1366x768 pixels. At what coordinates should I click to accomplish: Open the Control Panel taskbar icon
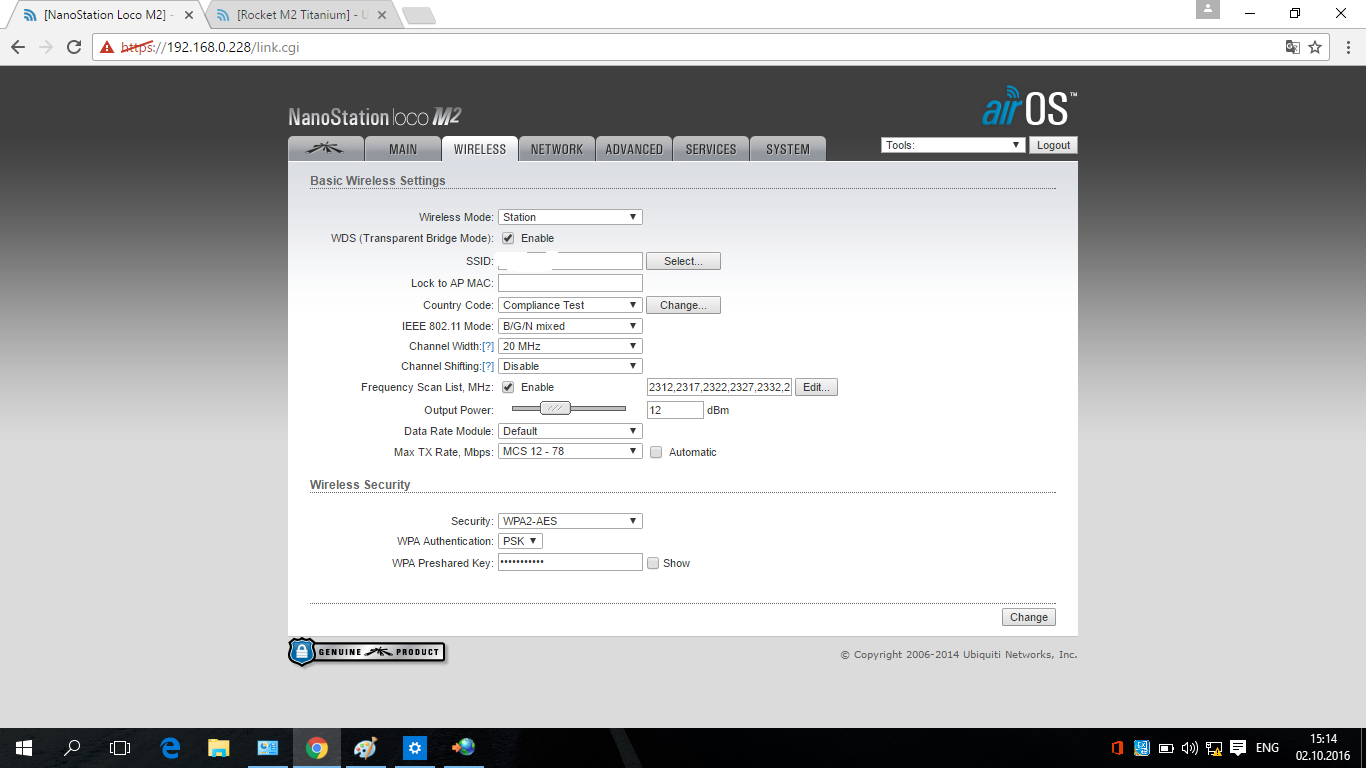268,747
